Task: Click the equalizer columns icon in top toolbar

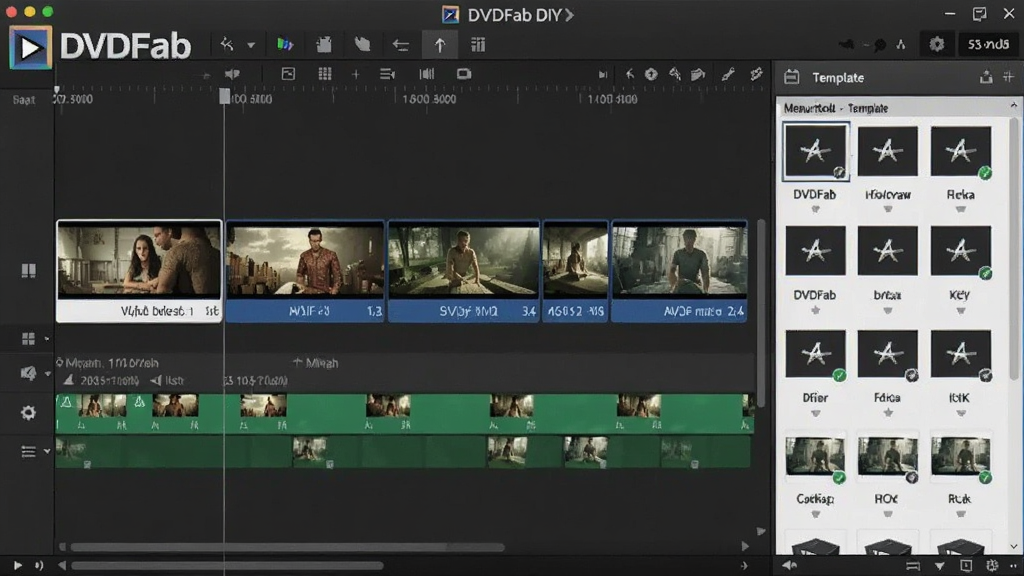Action: coord(478,44)
